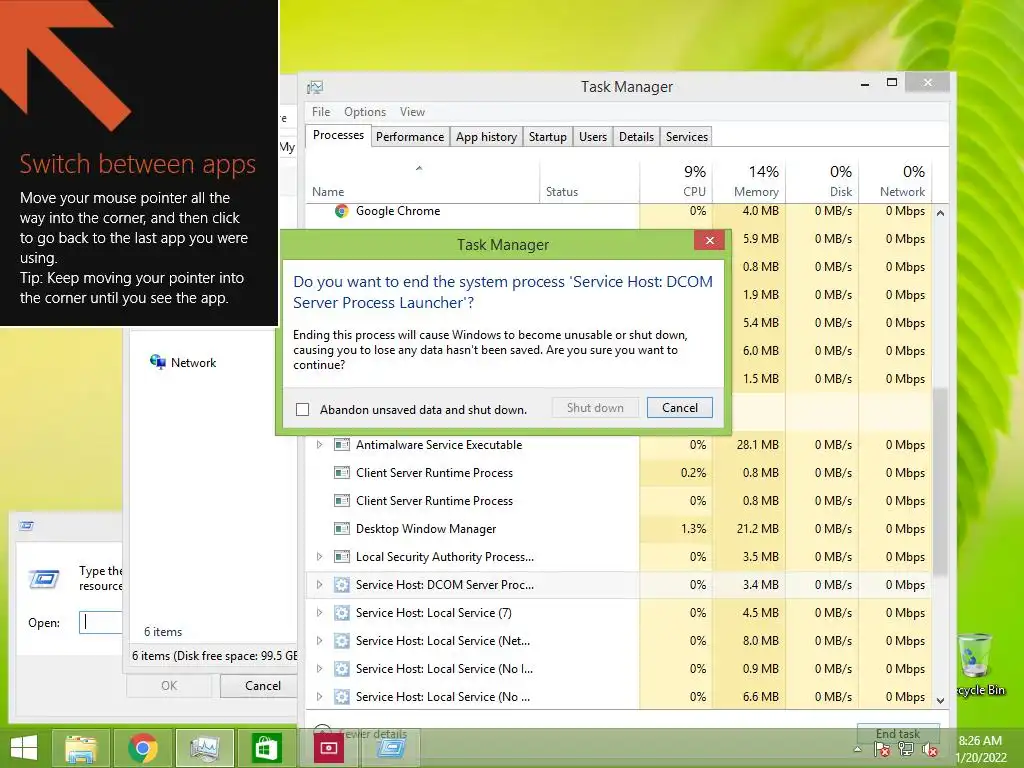Switch to the App history tab

pos(486,136)
